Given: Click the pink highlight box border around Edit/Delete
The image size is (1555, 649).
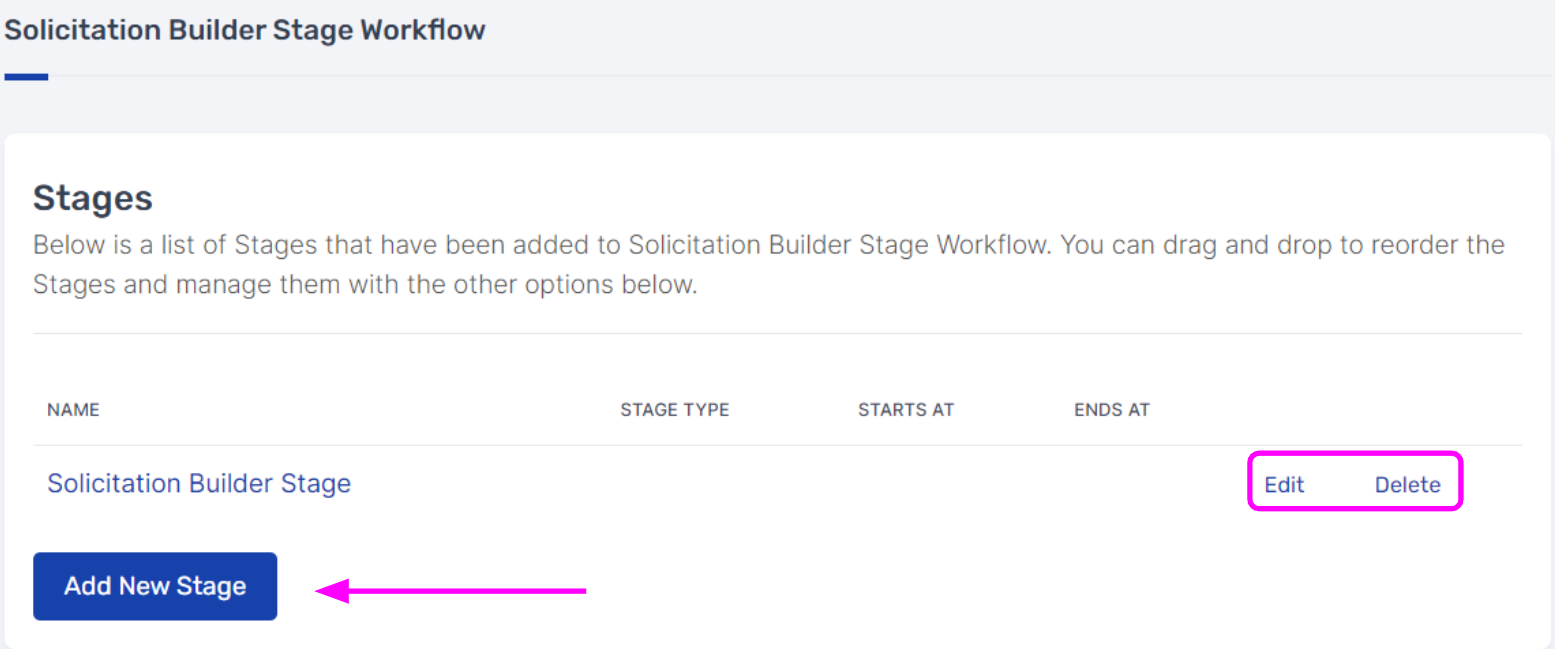Looking at the screenshot, I should 1355,453.
